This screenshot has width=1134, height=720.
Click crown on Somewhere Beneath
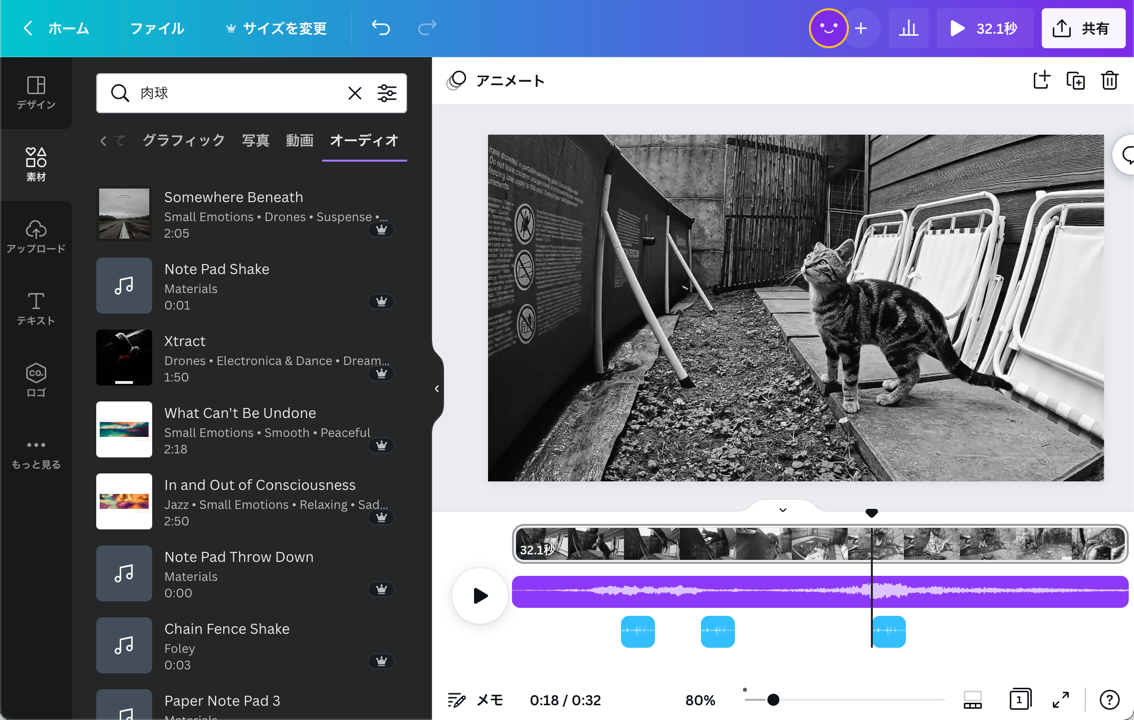pyautogui.click(x=381, y=230)
